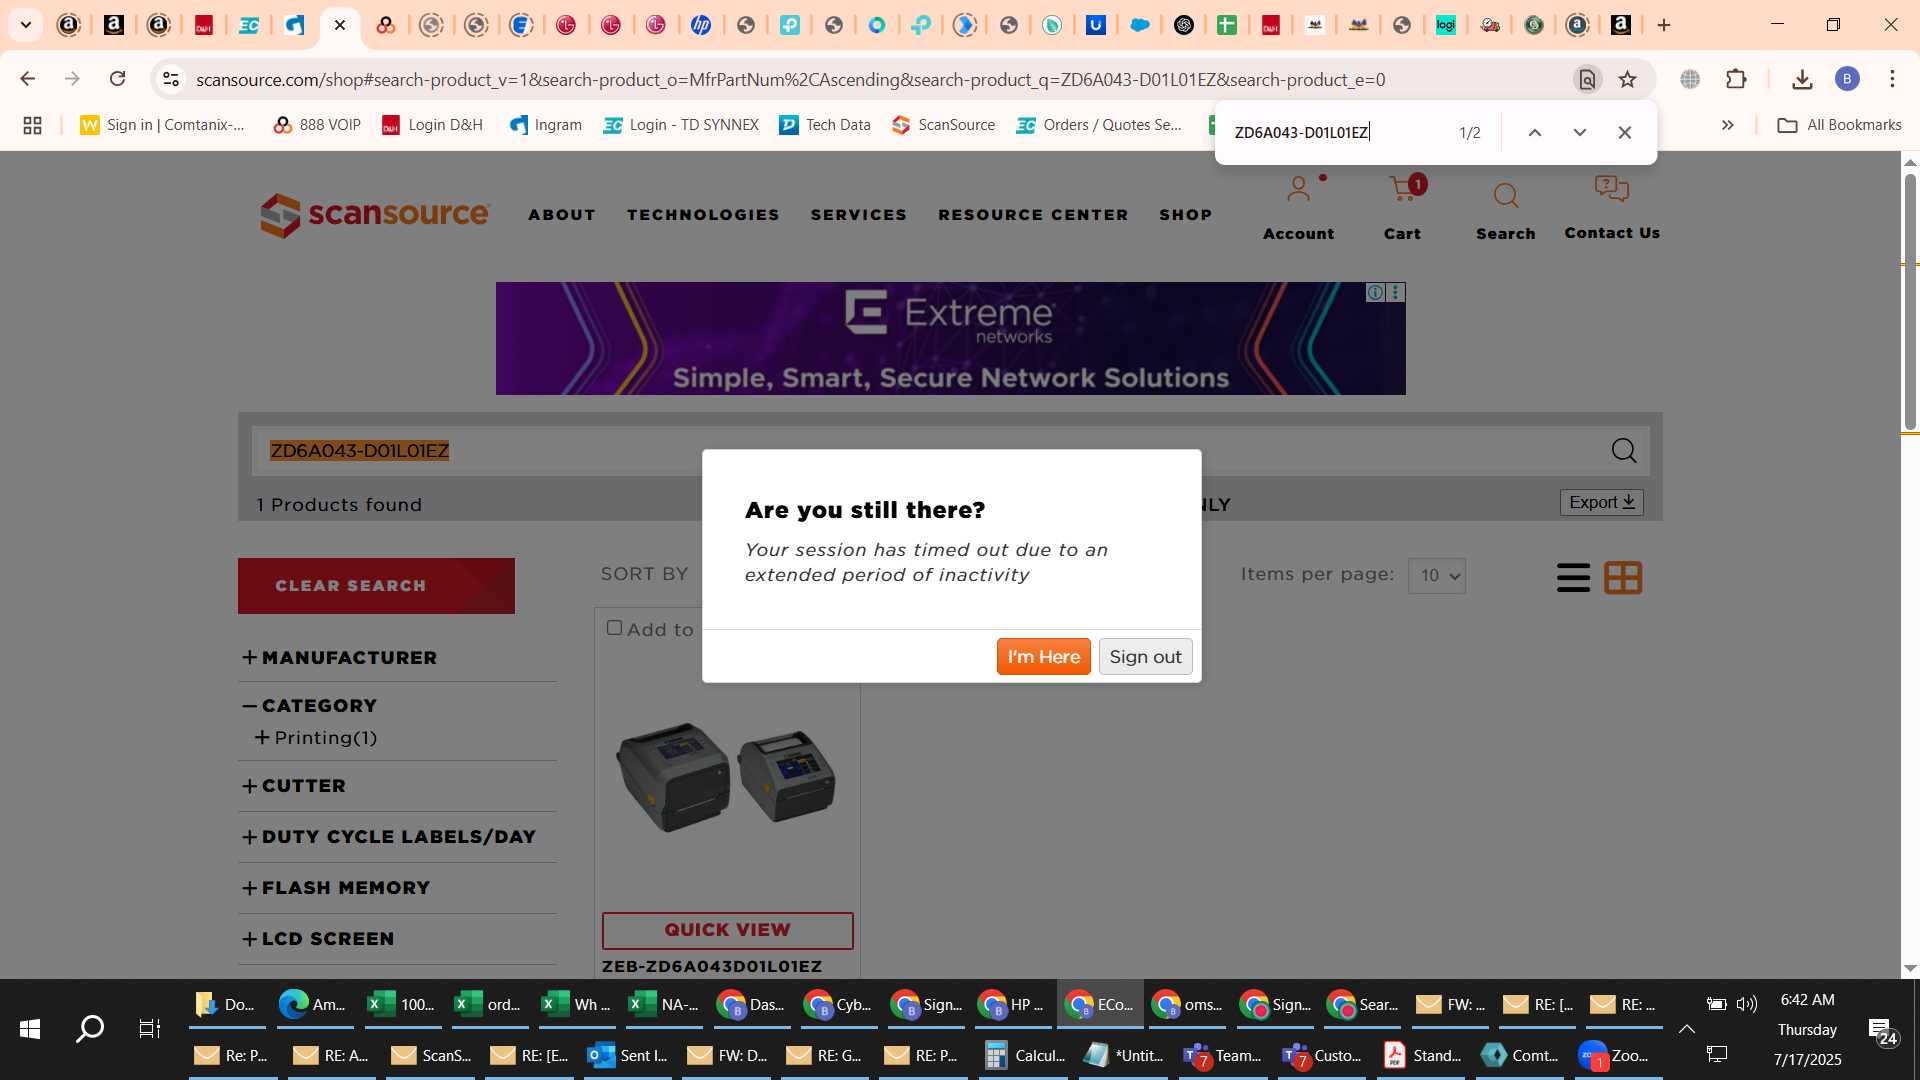Open the SHOP menu

click(1186, 215)
